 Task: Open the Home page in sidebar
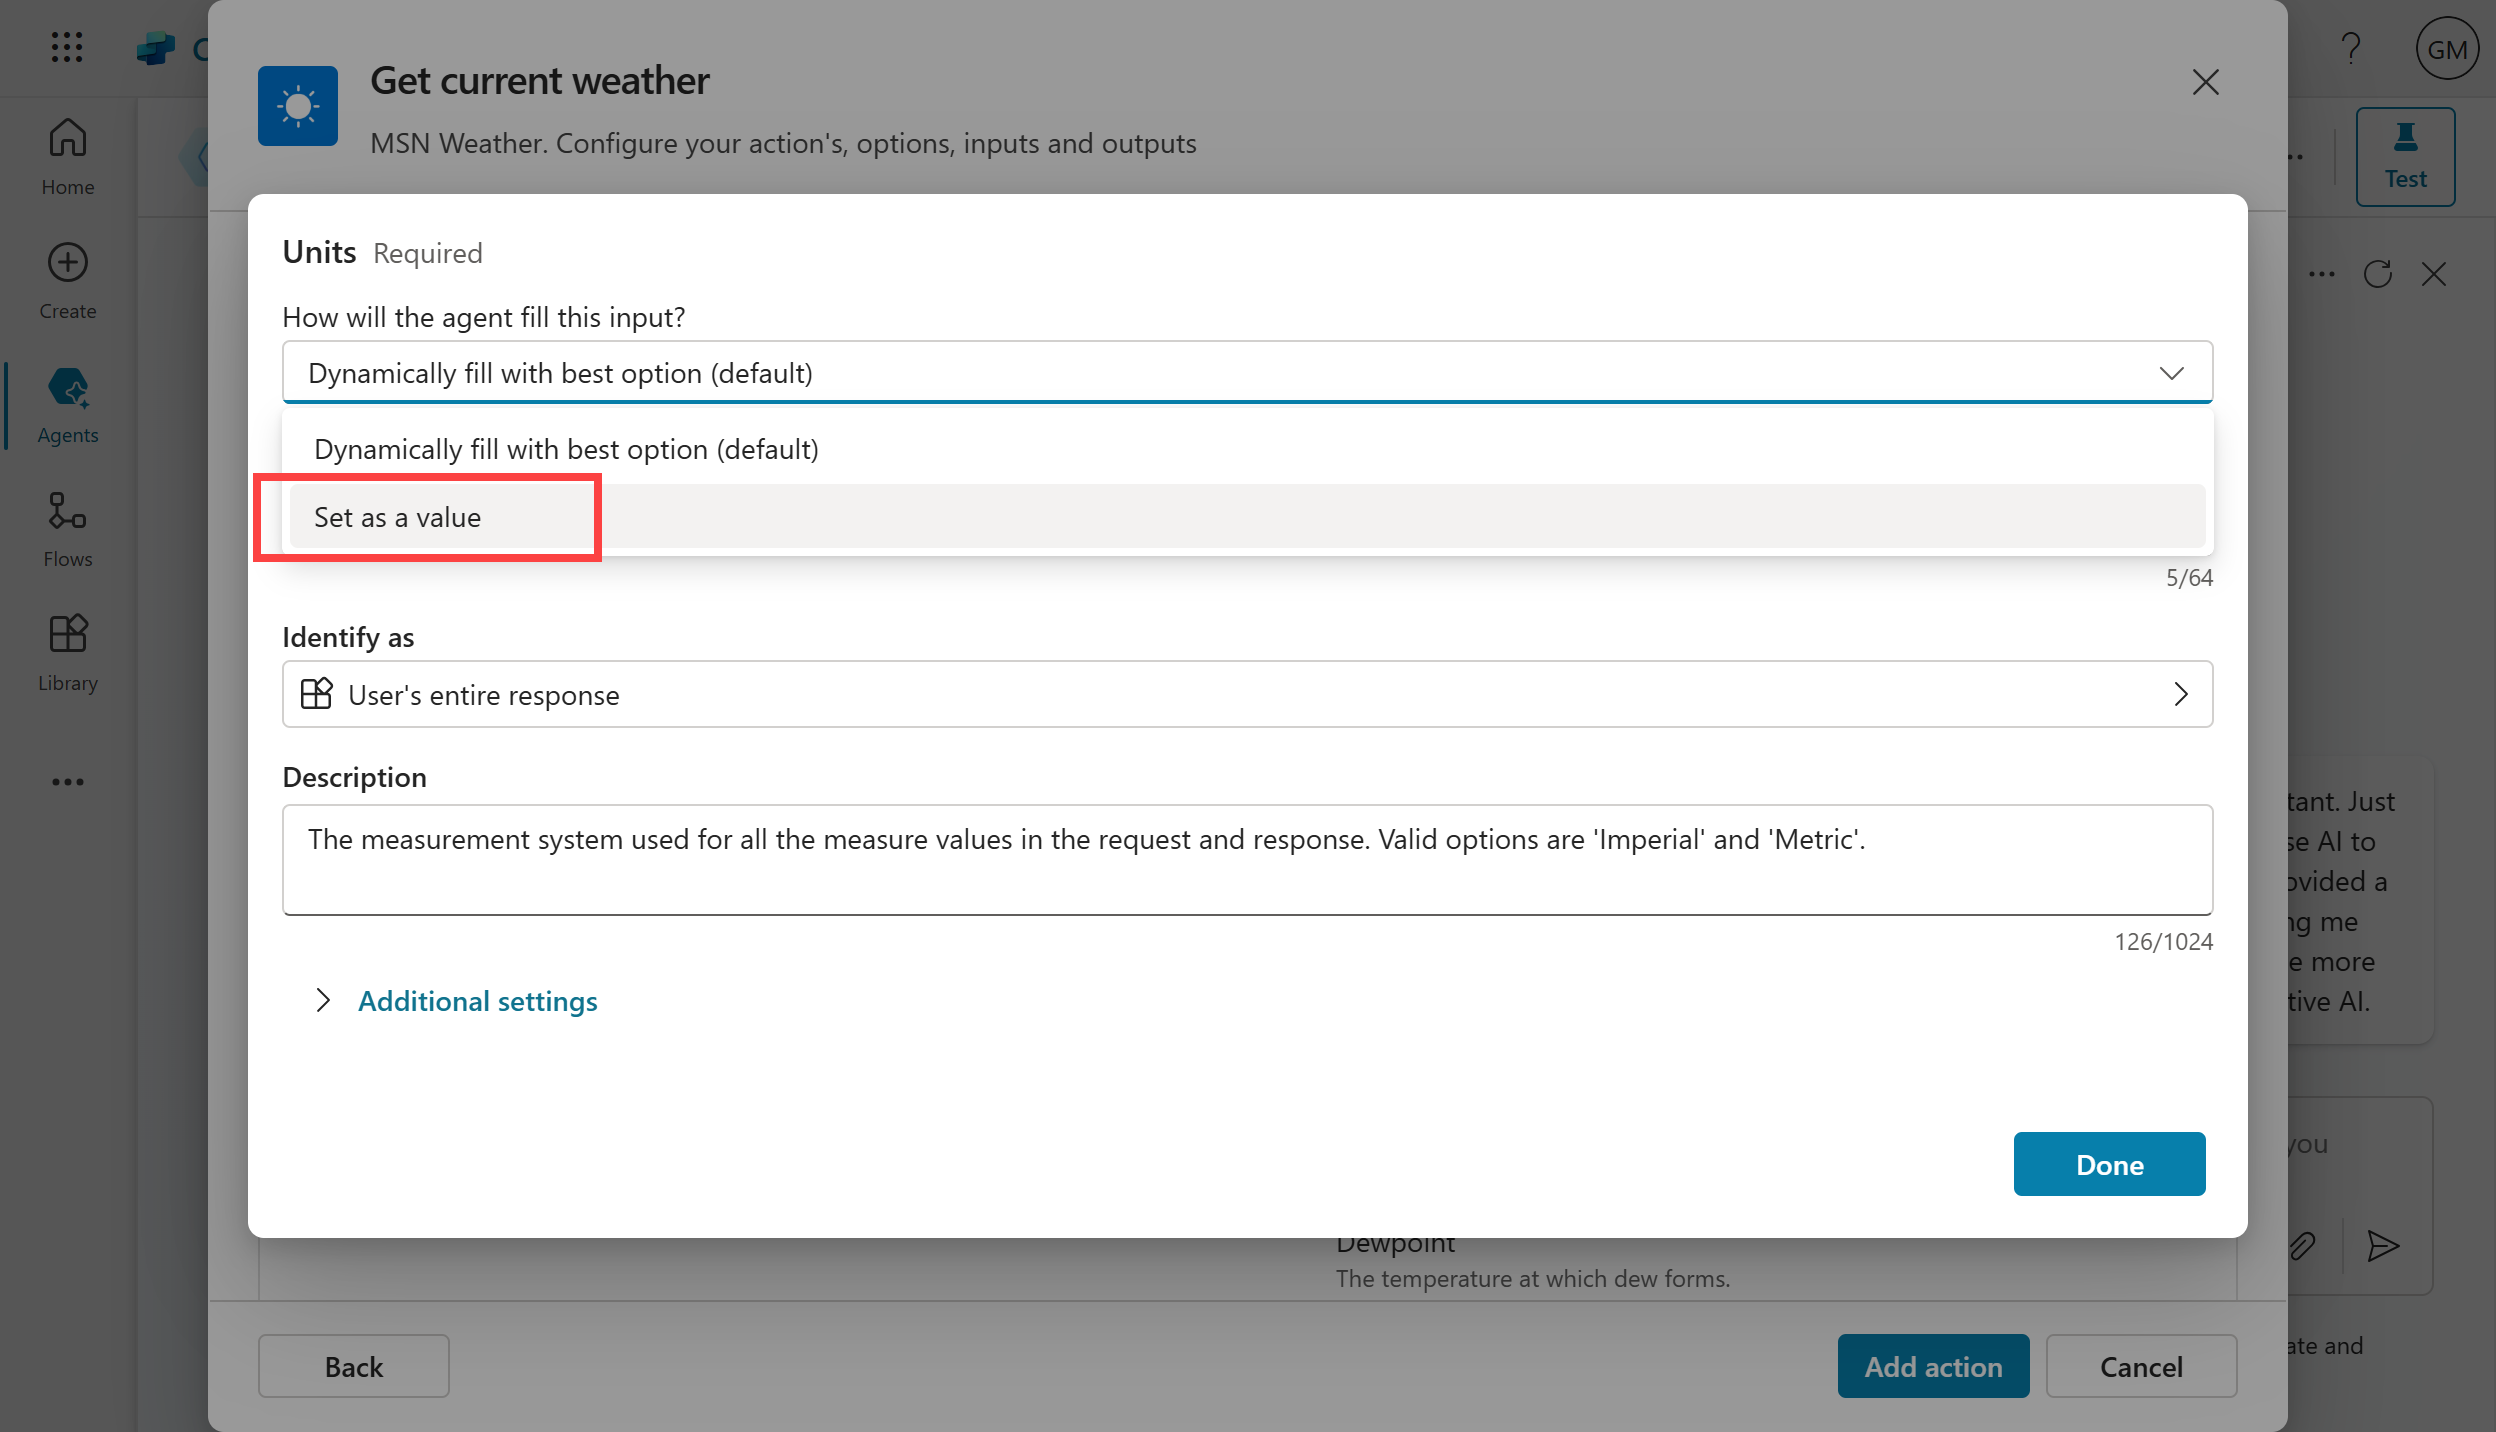click(67, 155)
